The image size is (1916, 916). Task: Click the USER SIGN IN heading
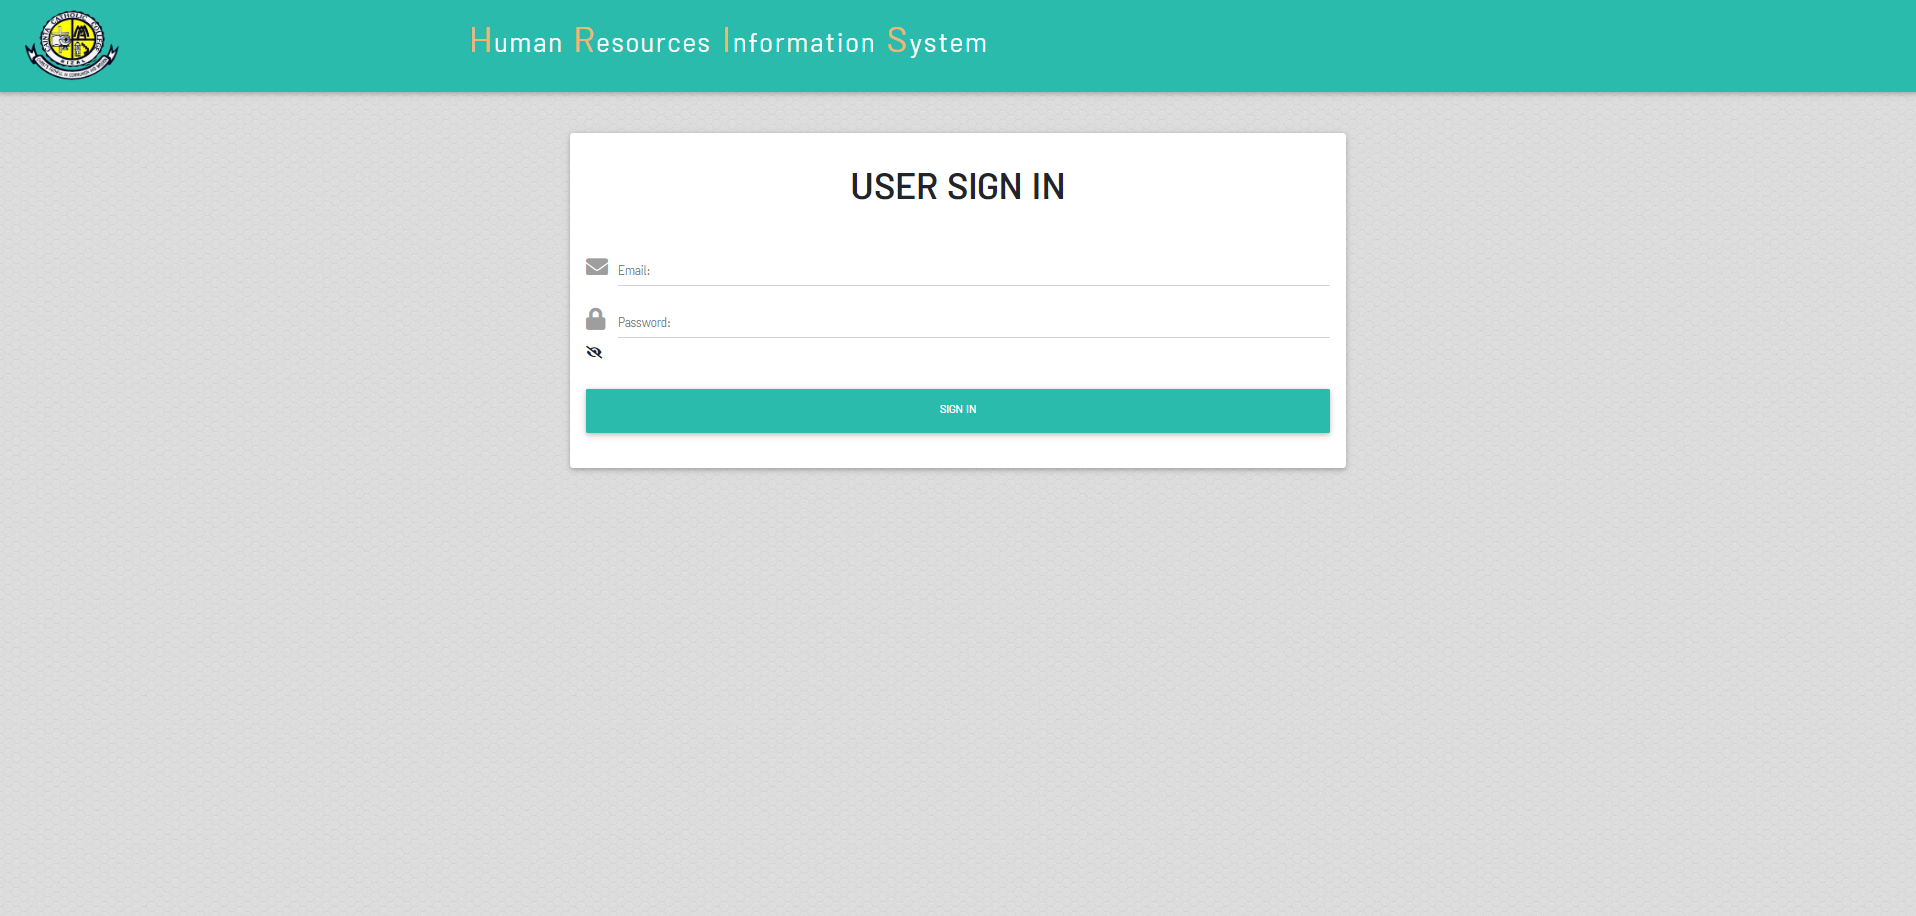click(x=958, y=186)
